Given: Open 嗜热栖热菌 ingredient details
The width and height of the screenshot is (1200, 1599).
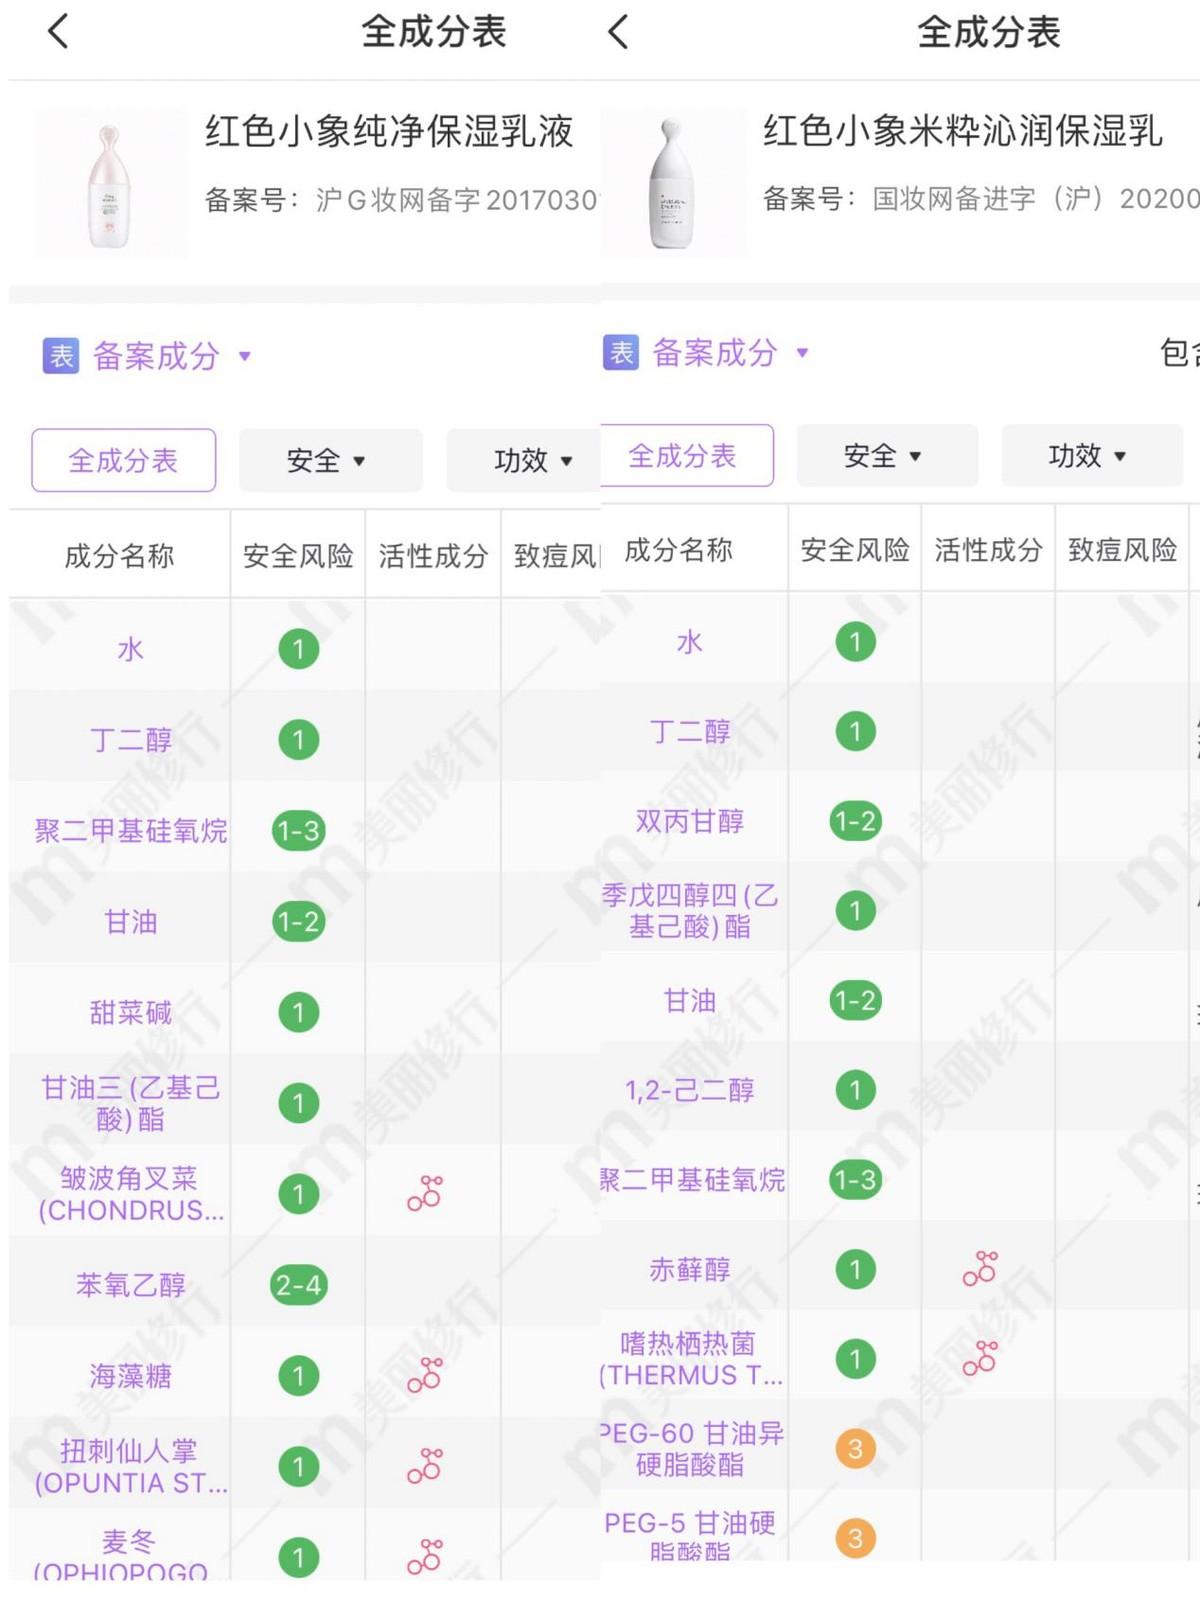Looking at the screenshot, I should point(690,1359).
